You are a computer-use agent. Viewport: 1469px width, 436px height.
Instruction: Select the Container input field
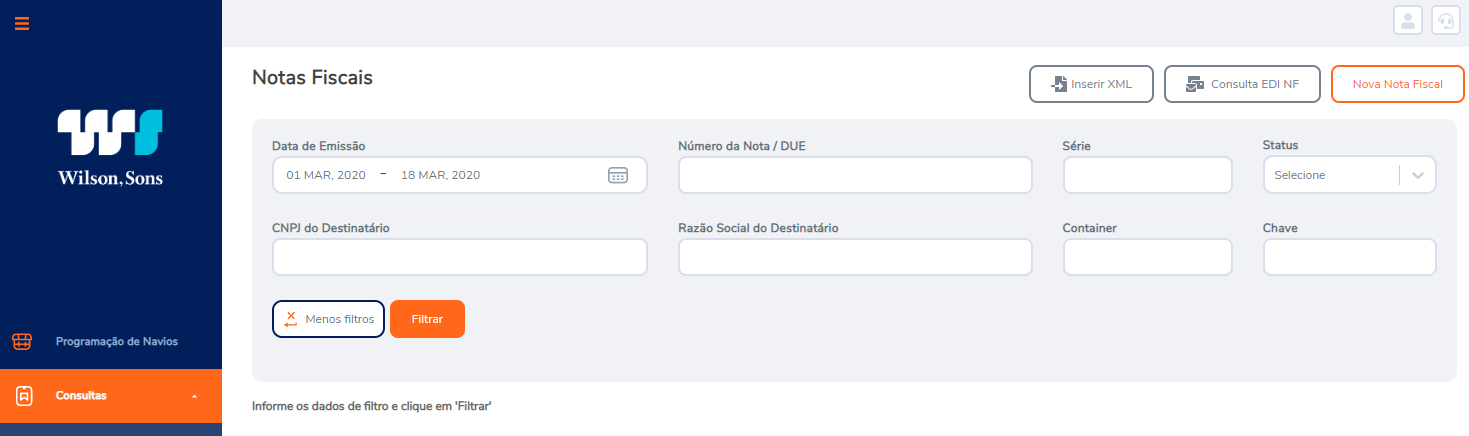click(x=1147, y=257)
